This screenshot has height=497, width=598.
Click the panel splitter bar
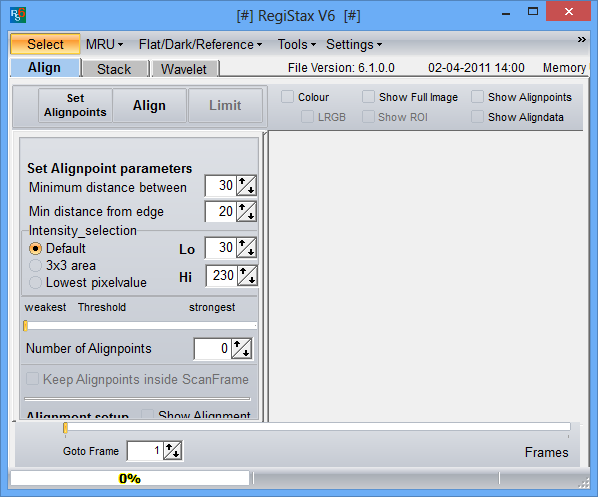click(266, 277)
